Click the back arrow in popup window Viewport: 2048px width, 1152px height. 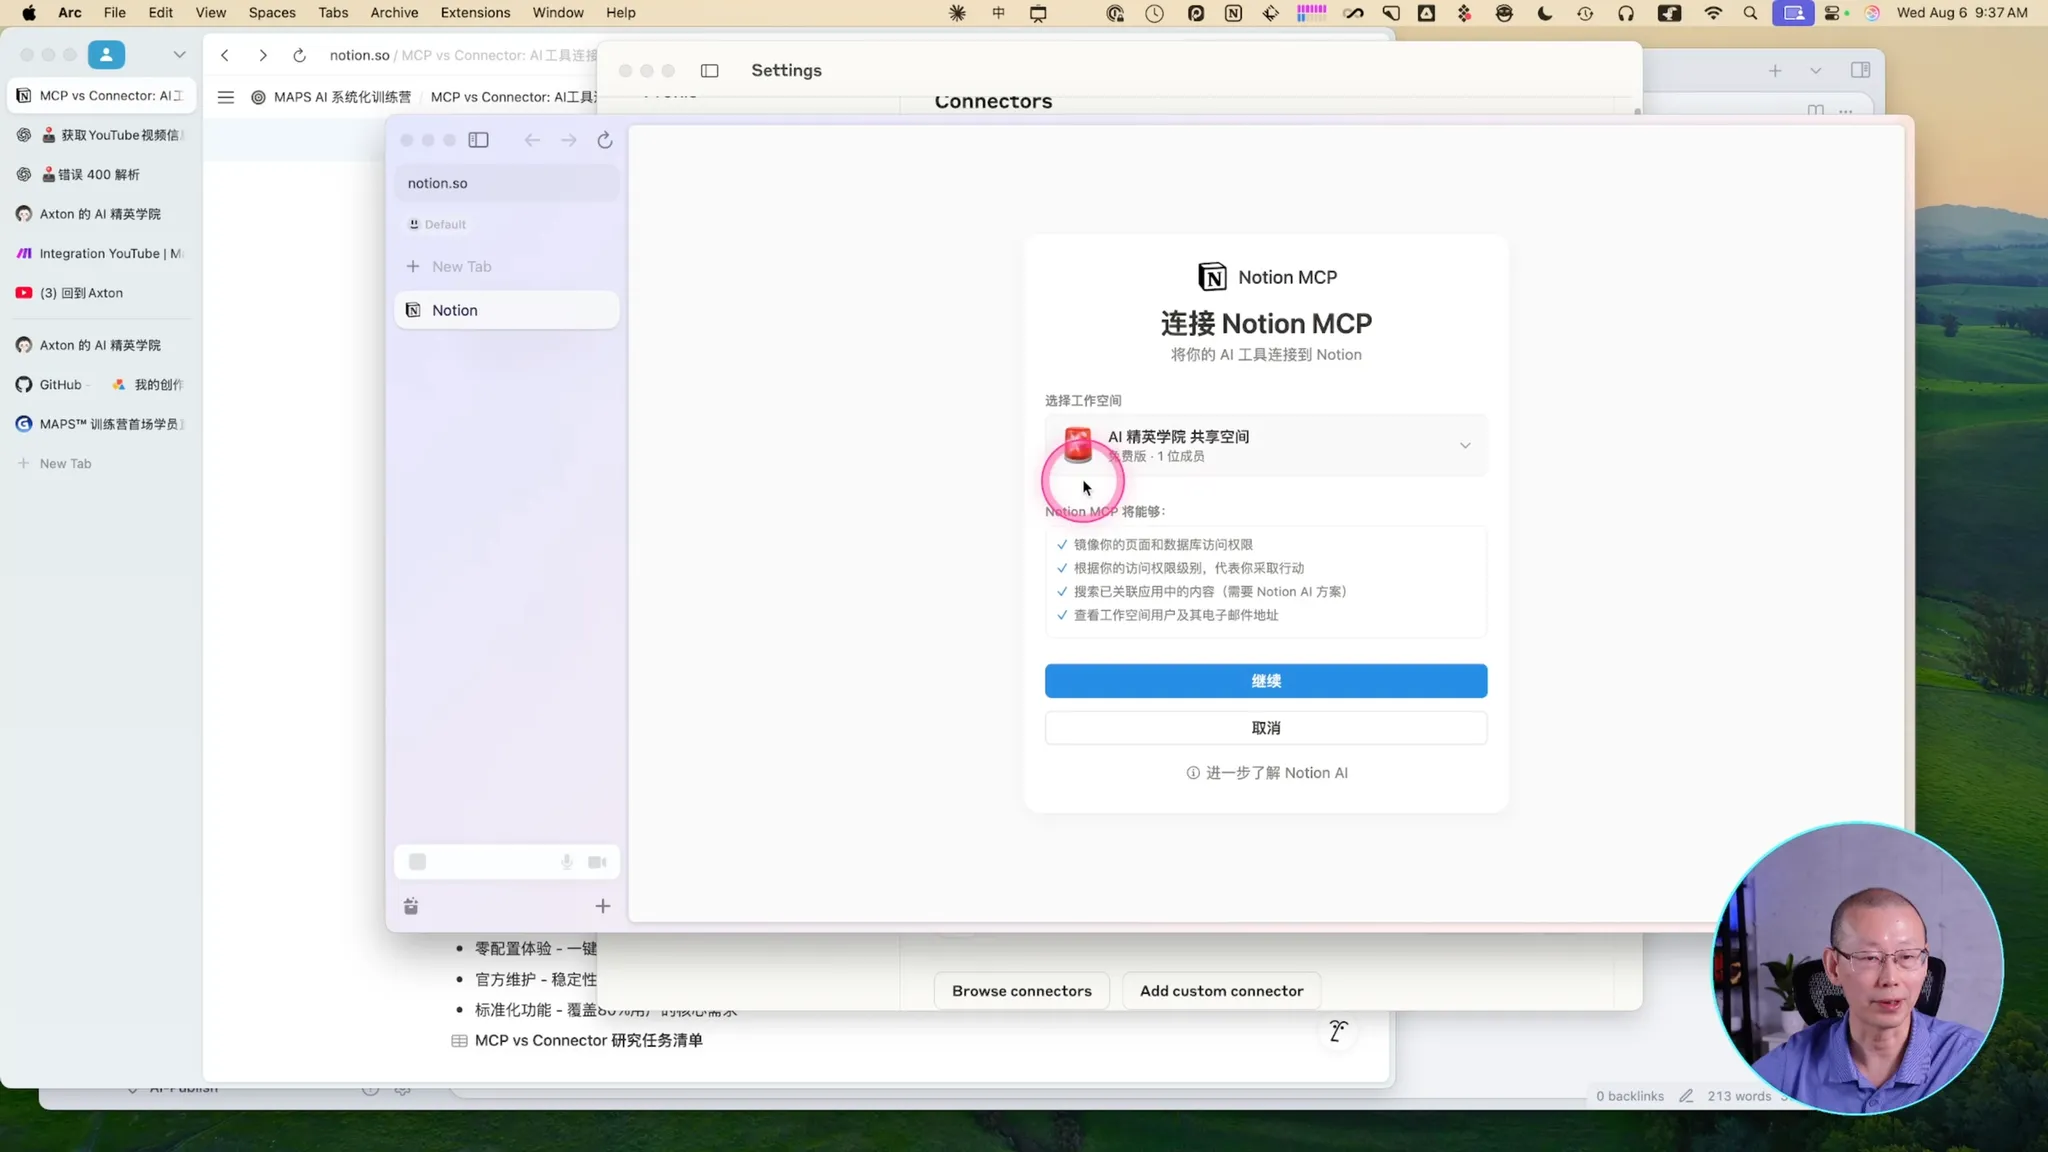coord(532,141)
